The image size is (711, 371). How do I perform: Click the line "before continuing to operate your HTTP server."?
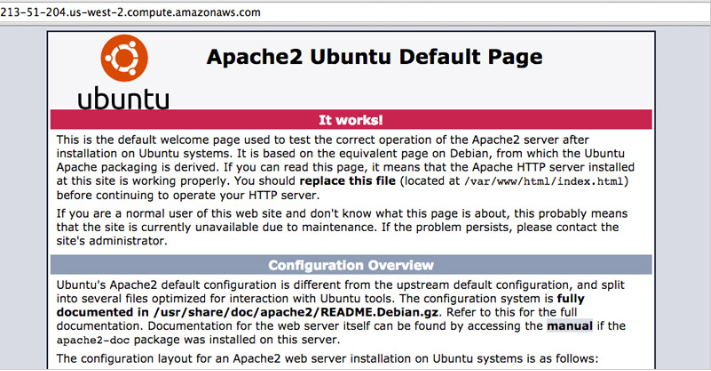[188, 195]
